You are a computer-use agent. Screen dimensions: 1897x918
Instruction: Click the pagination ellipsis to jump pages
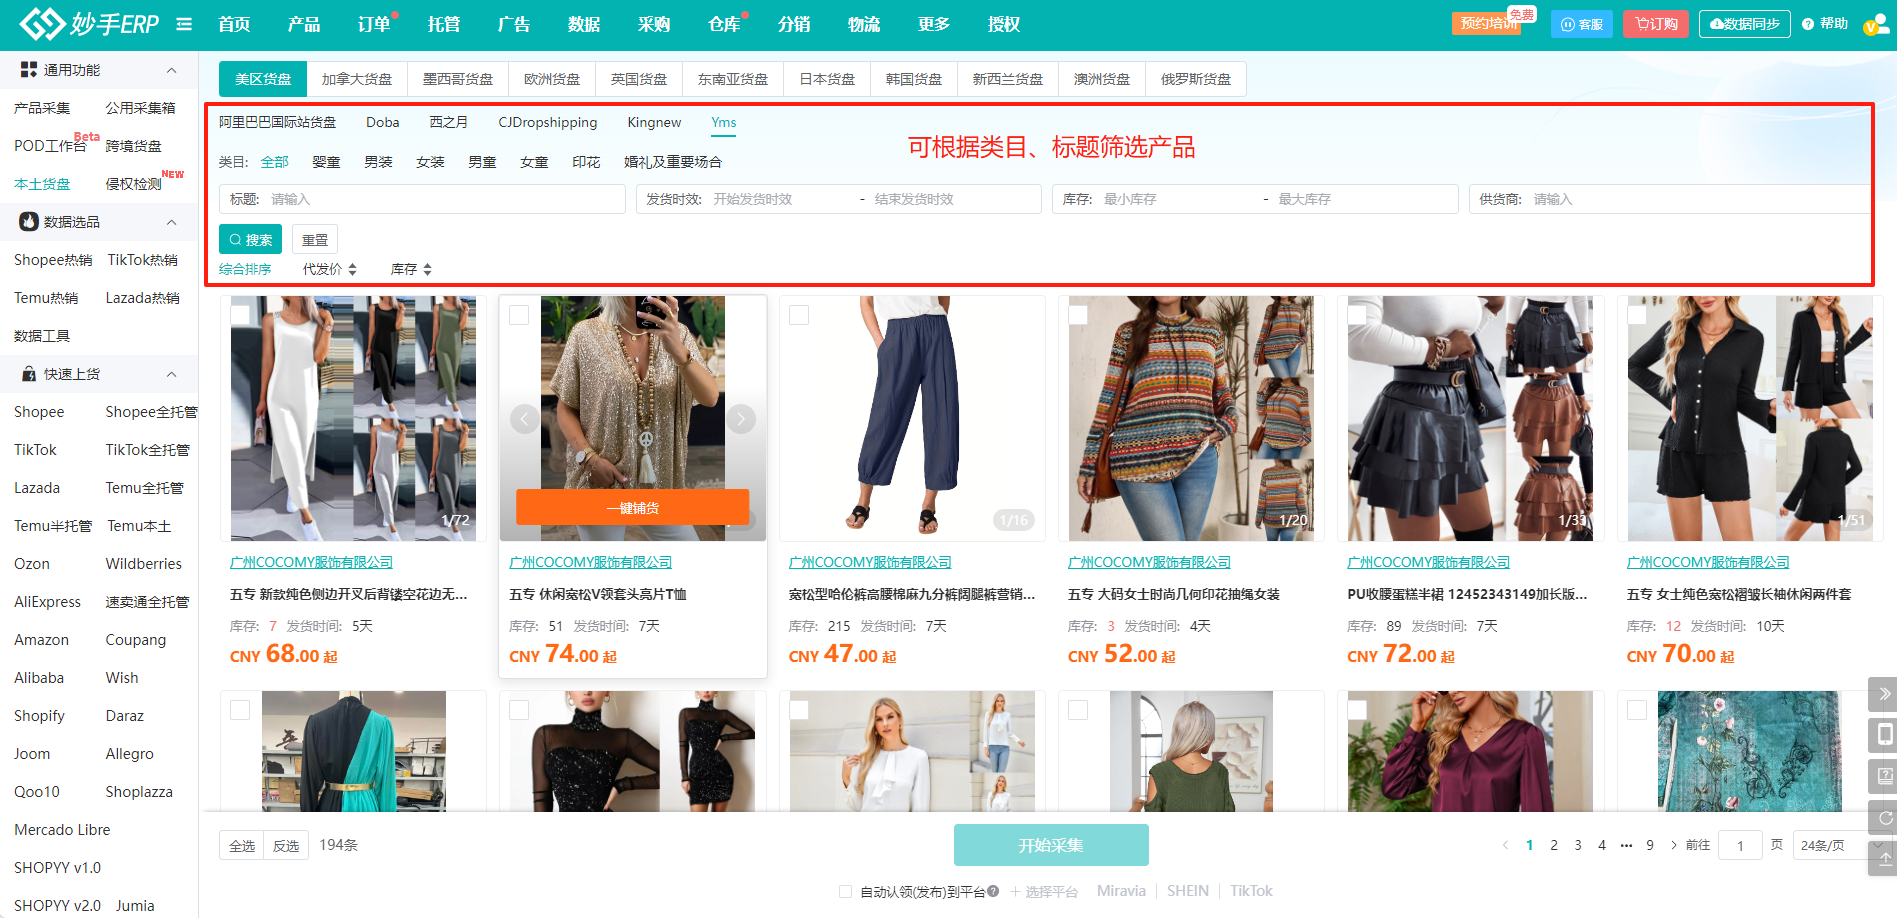1626,845
